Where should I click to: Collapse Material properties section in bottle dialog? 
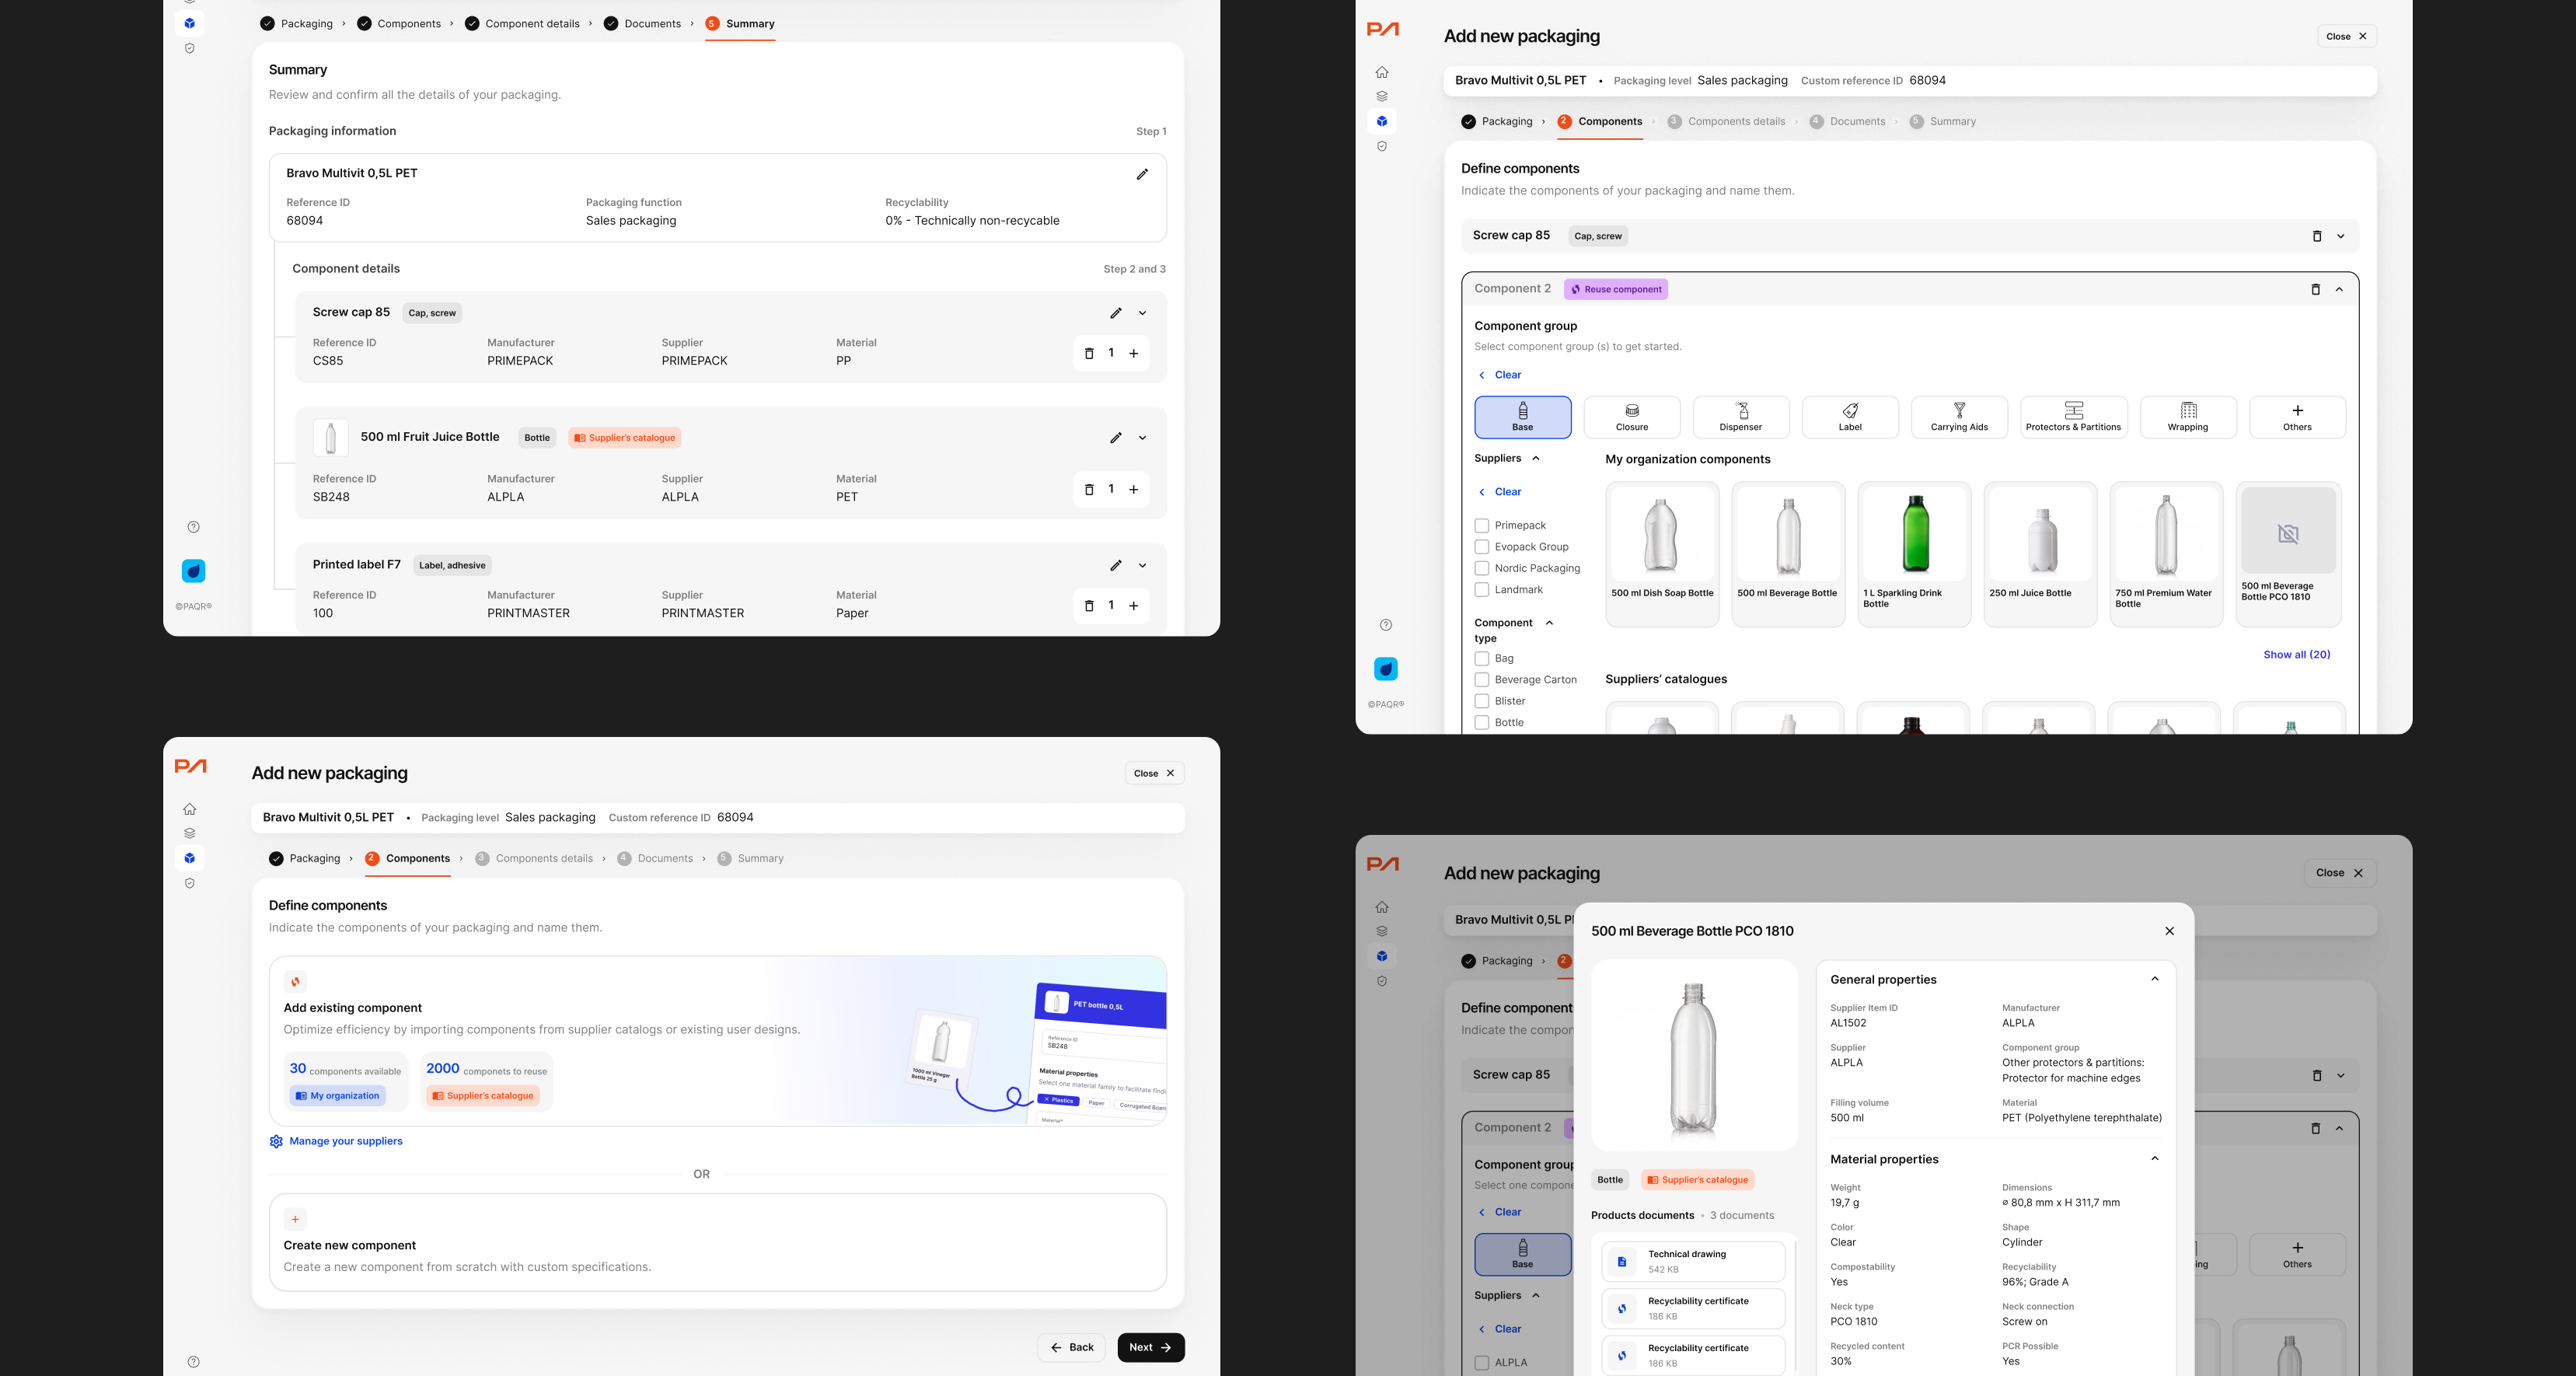pos(2155,1159)
